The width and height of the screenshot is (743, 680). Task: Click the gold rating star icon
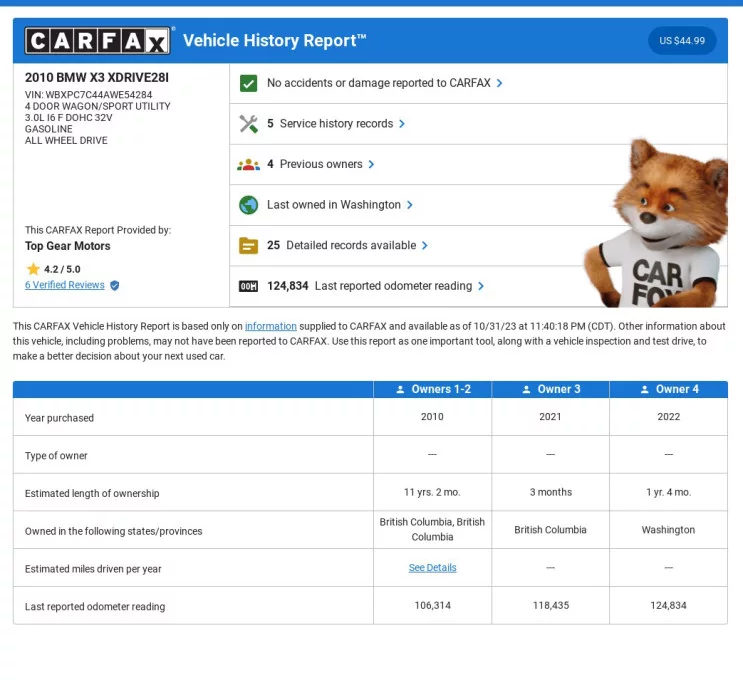click(x=33, y=269)
